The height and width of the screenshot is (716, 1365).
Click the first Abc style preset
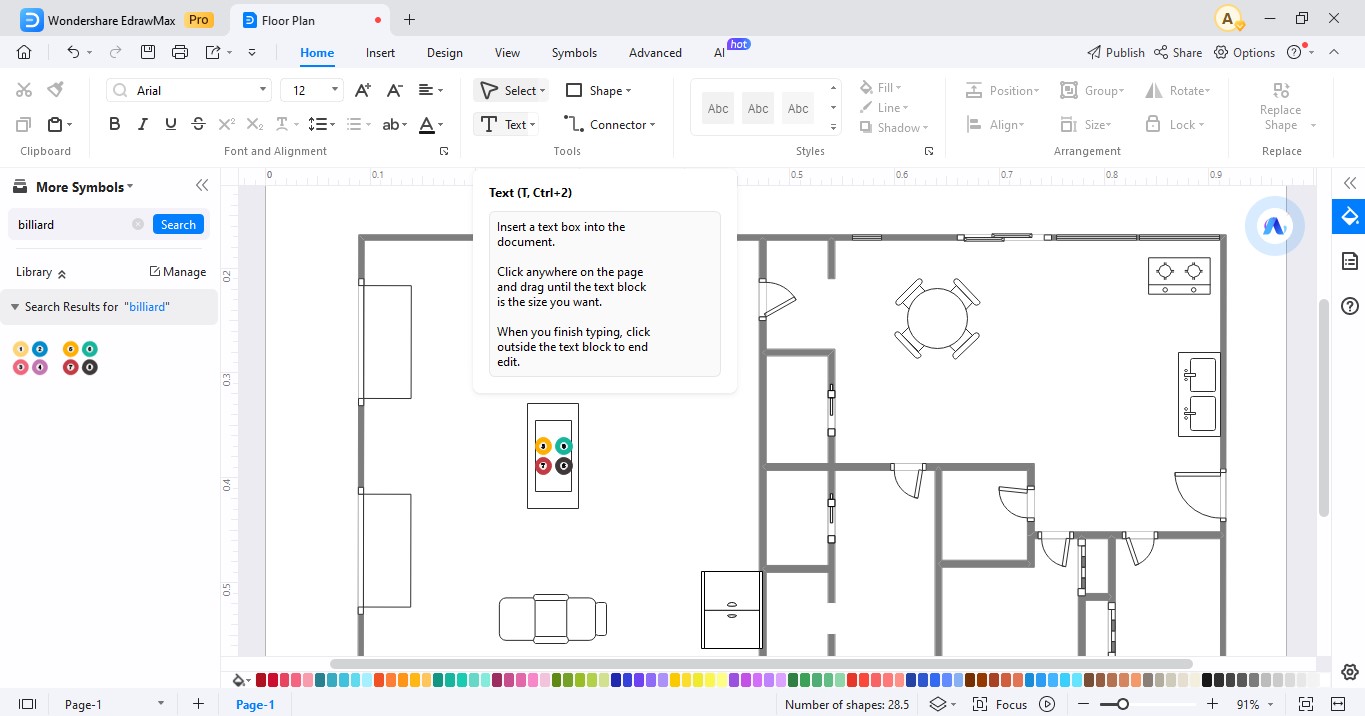718,108
